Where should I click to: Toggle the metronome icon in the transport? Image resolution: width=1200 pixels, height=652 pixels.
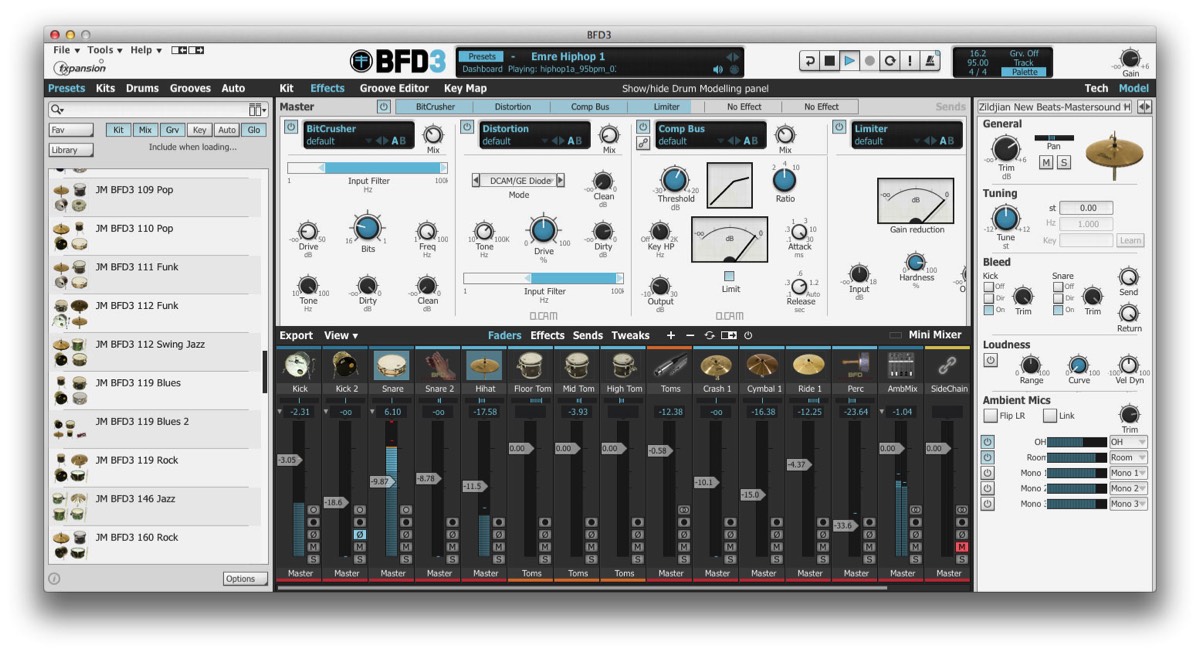coord(930,61)
